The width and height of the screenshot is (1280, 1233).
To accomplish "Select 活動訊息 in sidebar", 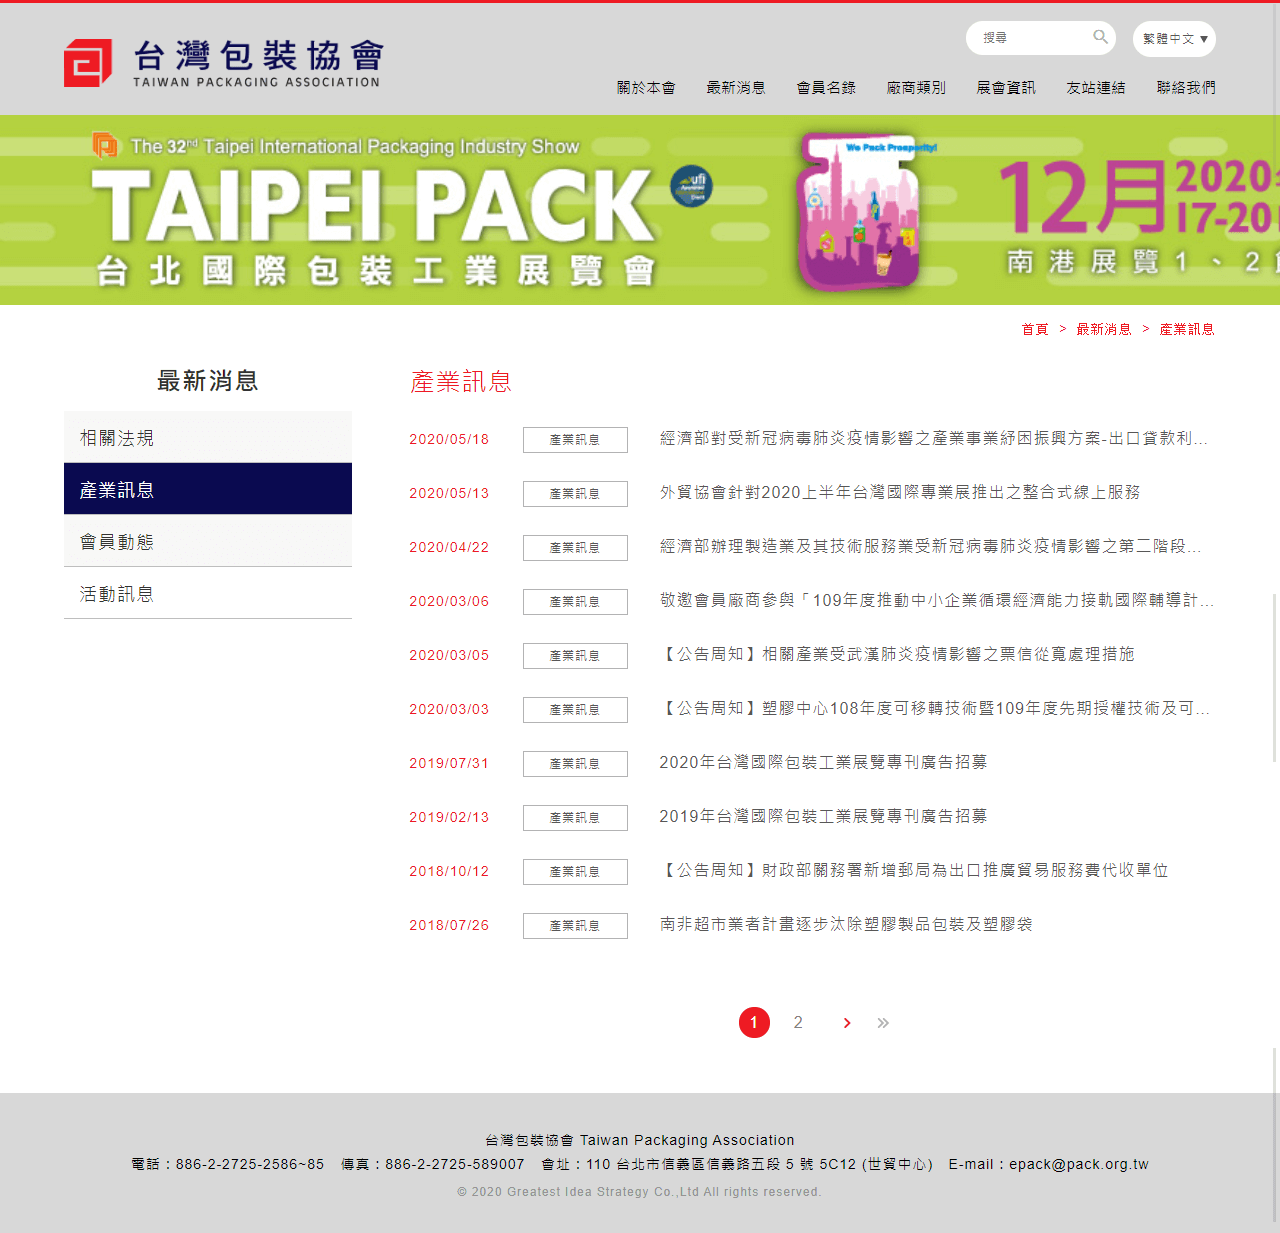I will [x=208, y=593].
